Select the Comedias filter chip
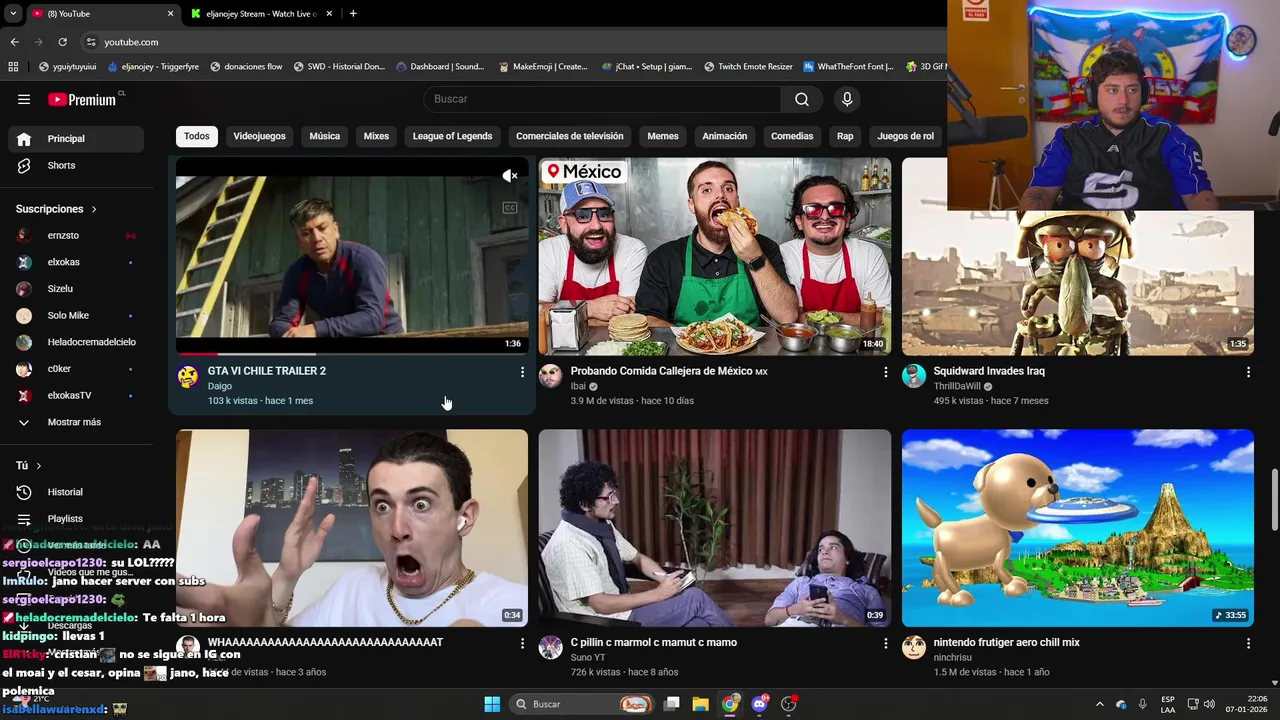1280x720 pixels. 792,136
